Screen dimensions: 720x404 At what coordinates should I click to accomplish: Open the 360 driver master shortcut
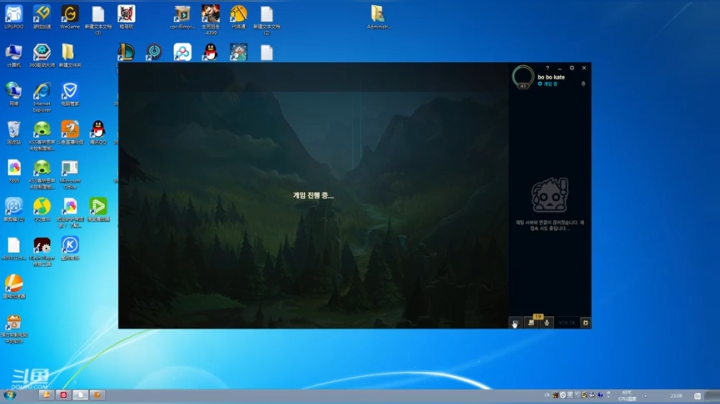click(42, 56)
